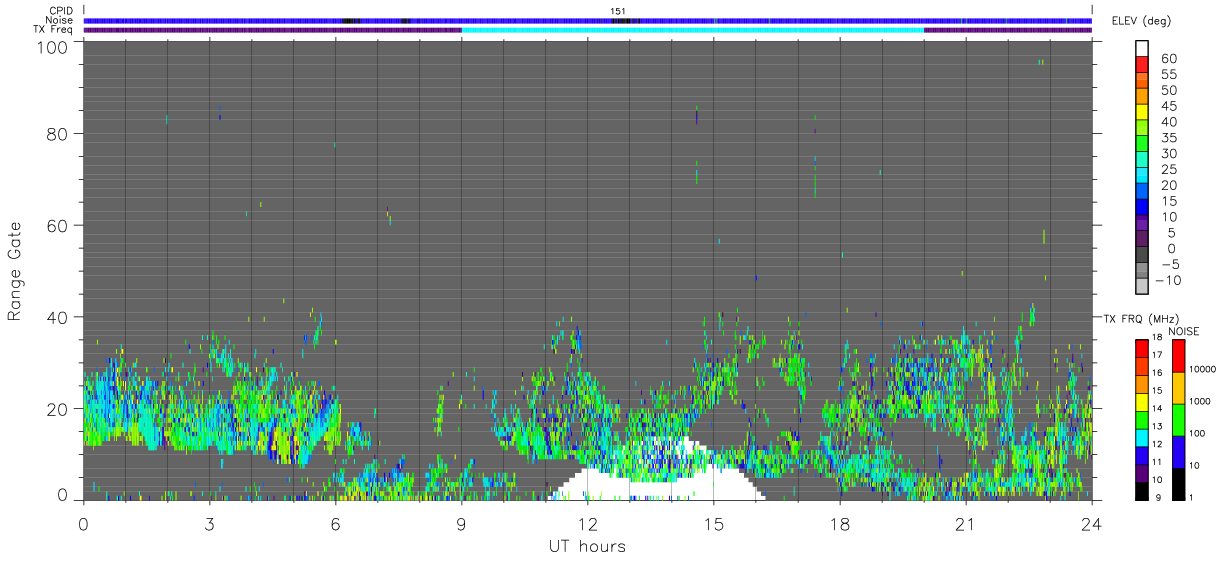Choose the blue 11–12 MHz TX FRQ swatch
The width and height of the screenshot is (1228, 567).
pyautogui.click(x=1142, y=454)
